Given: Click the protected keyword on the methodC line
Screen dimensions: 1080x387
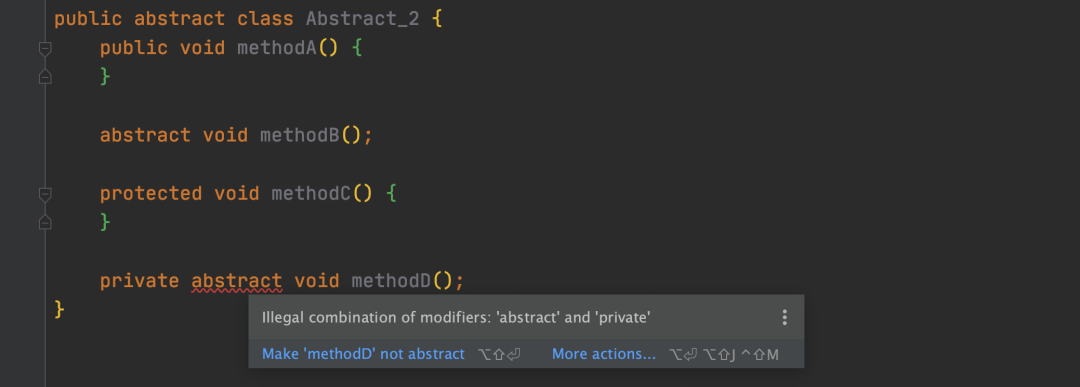Looking at the screenshot, I should coord(151,194).
